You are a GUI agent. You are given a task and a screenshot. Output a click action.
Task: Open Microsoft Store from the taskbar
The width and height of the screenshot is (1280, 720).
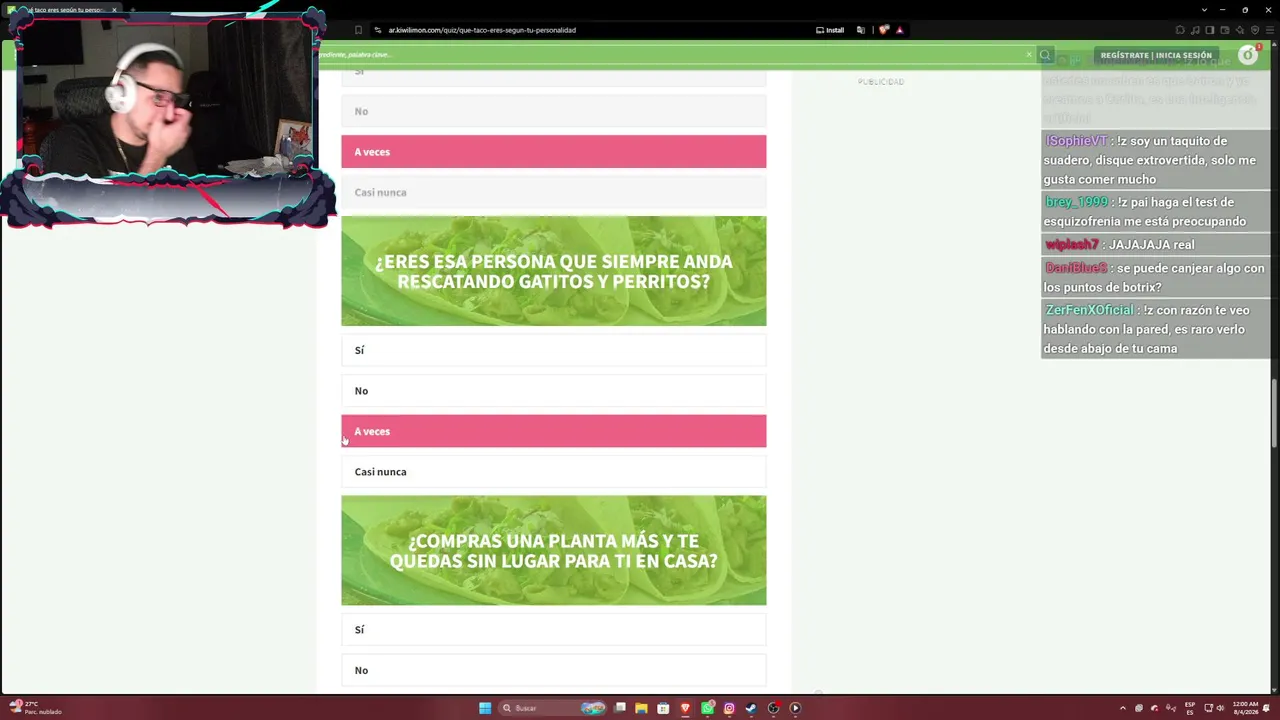(x=663, y=708)
